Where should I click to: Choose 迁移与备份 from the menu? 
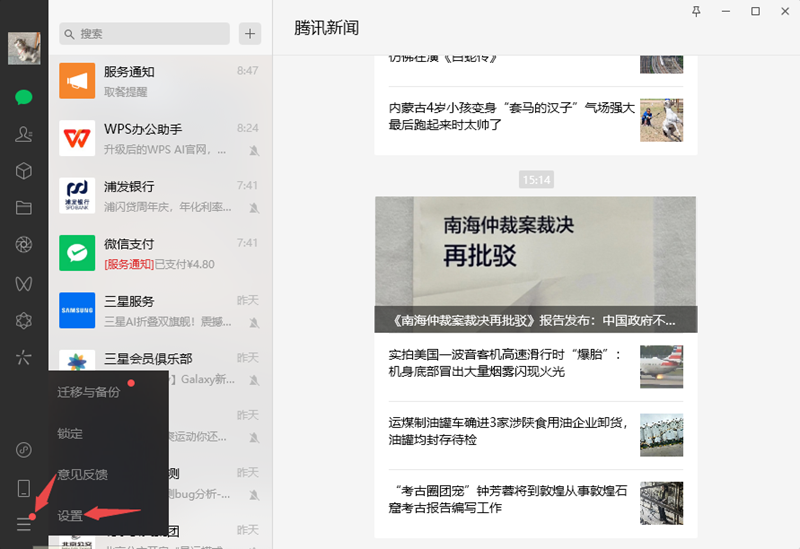[89, 392]
